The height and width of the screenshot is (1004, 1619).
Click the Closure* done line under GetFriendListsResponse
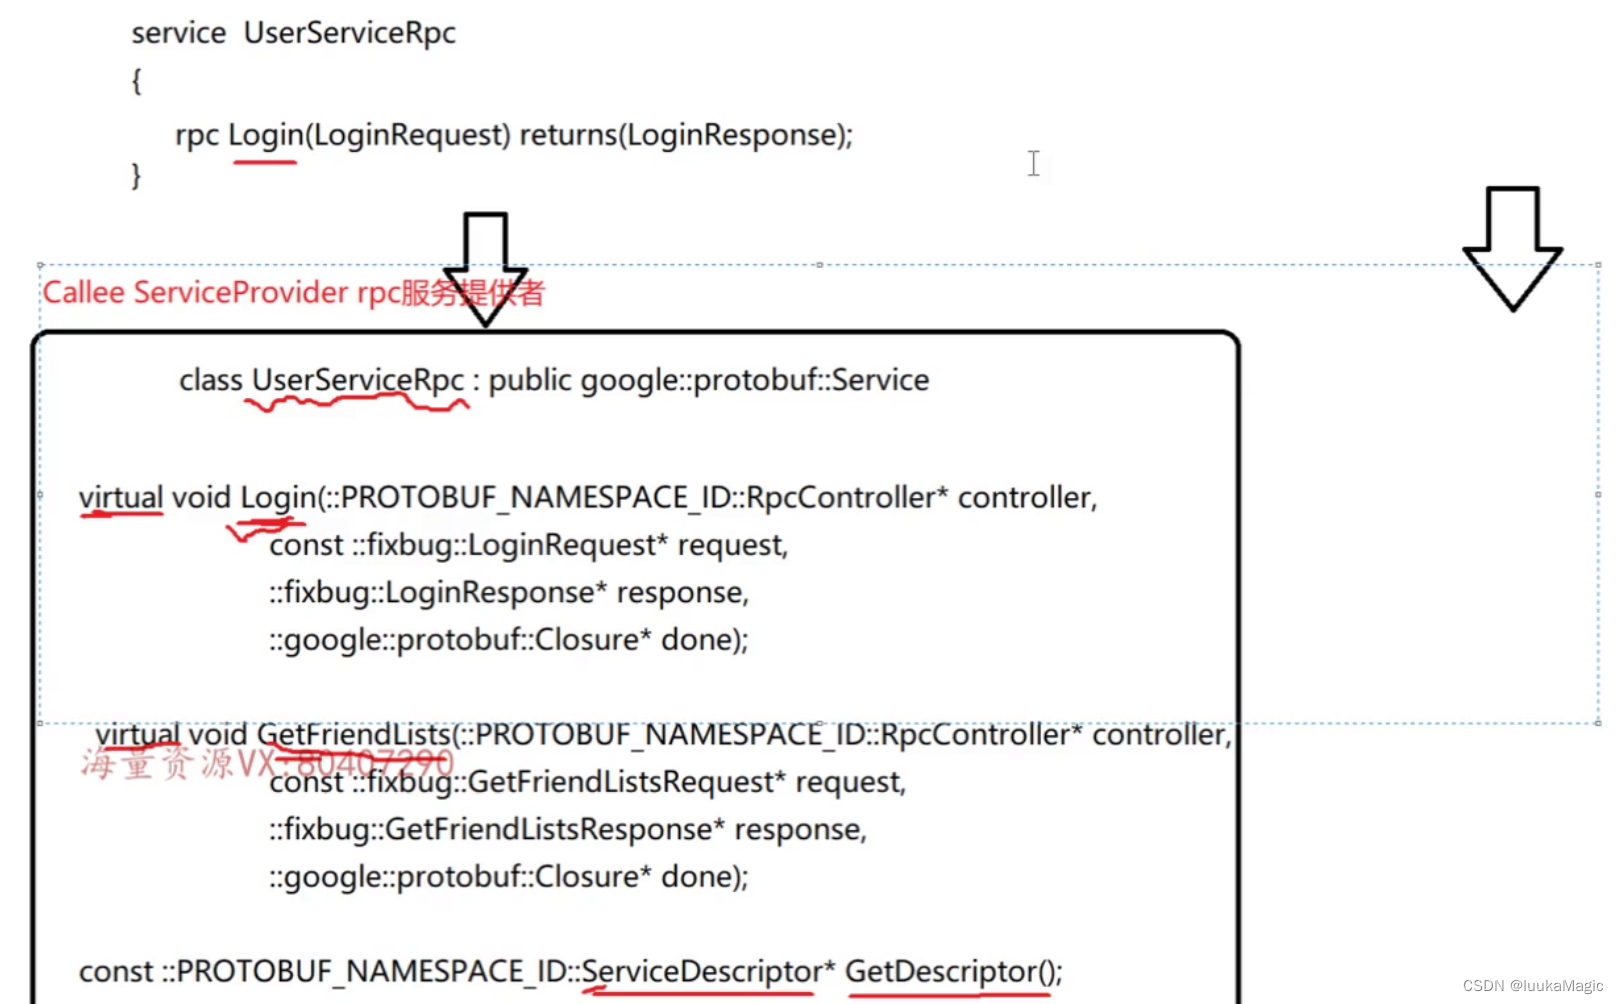click(509, 876)
